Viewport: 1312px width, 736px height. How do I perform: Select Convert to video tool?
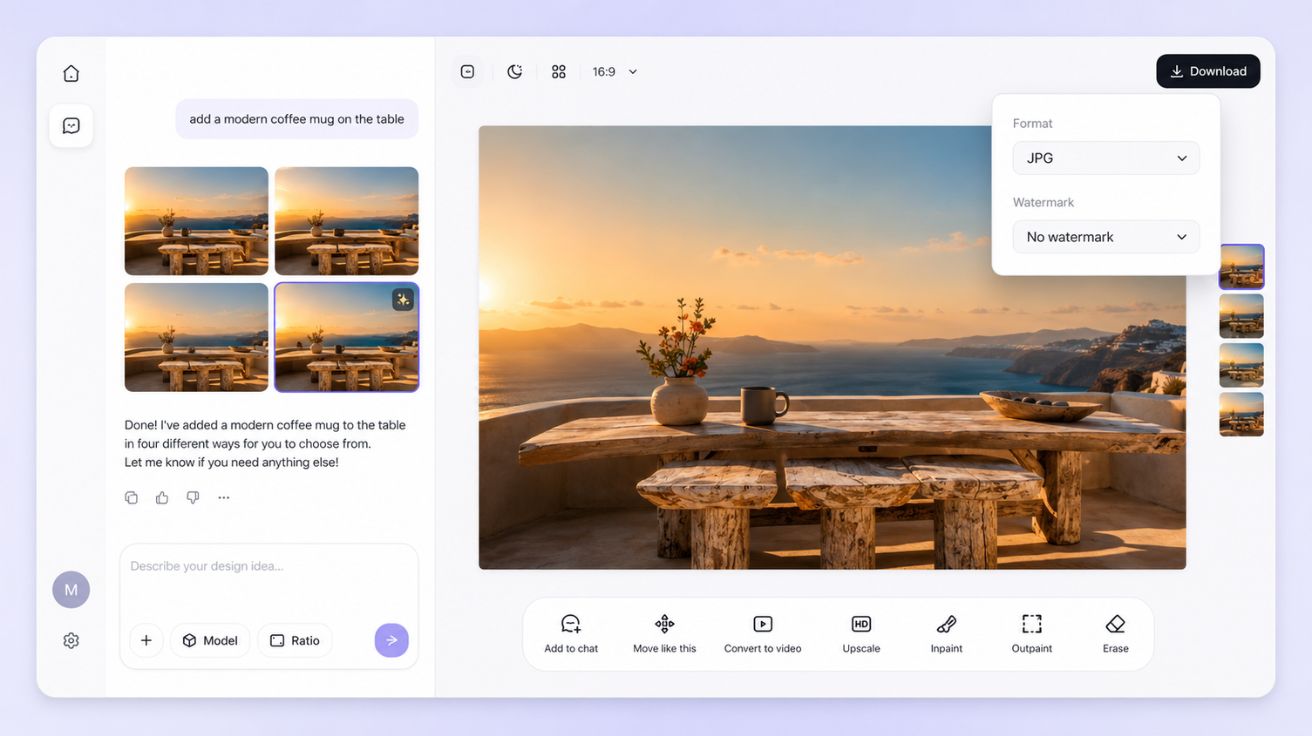[763, 634]
